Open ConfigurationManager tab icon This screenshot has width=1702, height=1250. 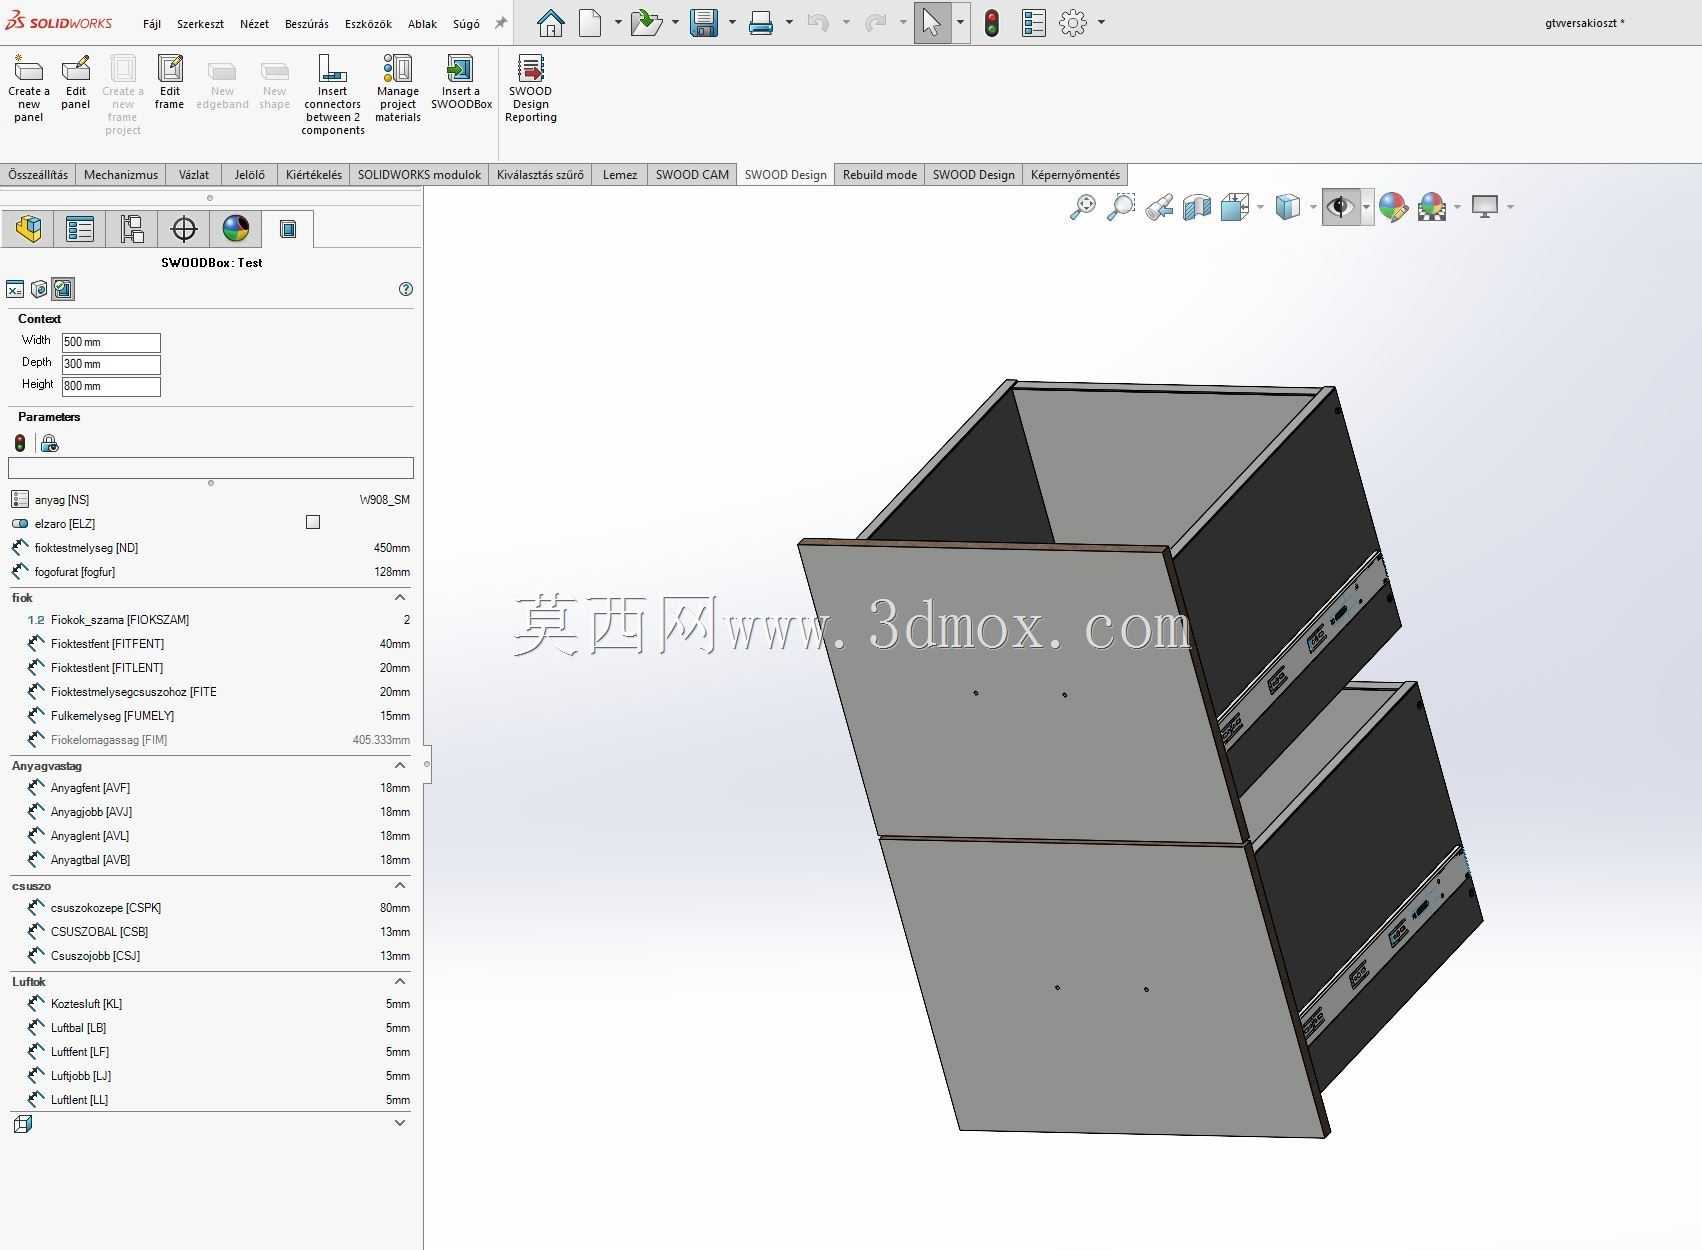click(132, 229)
